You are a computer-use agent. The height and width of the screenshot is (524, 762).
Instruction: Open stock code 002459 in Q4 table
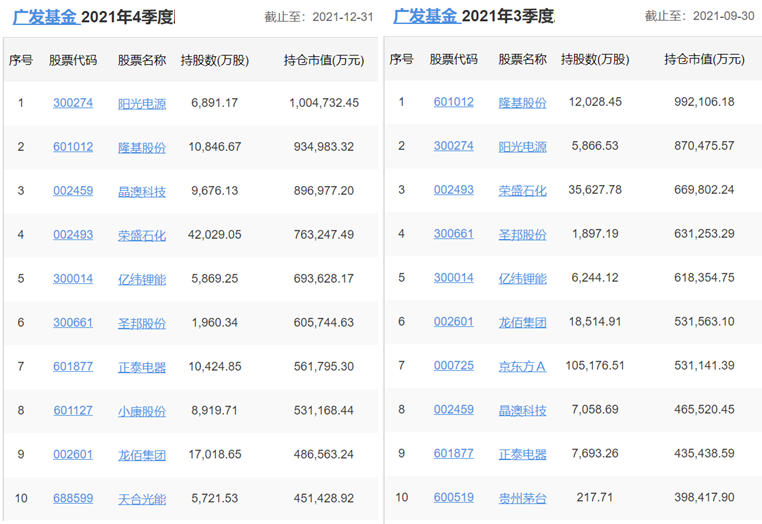73,191
